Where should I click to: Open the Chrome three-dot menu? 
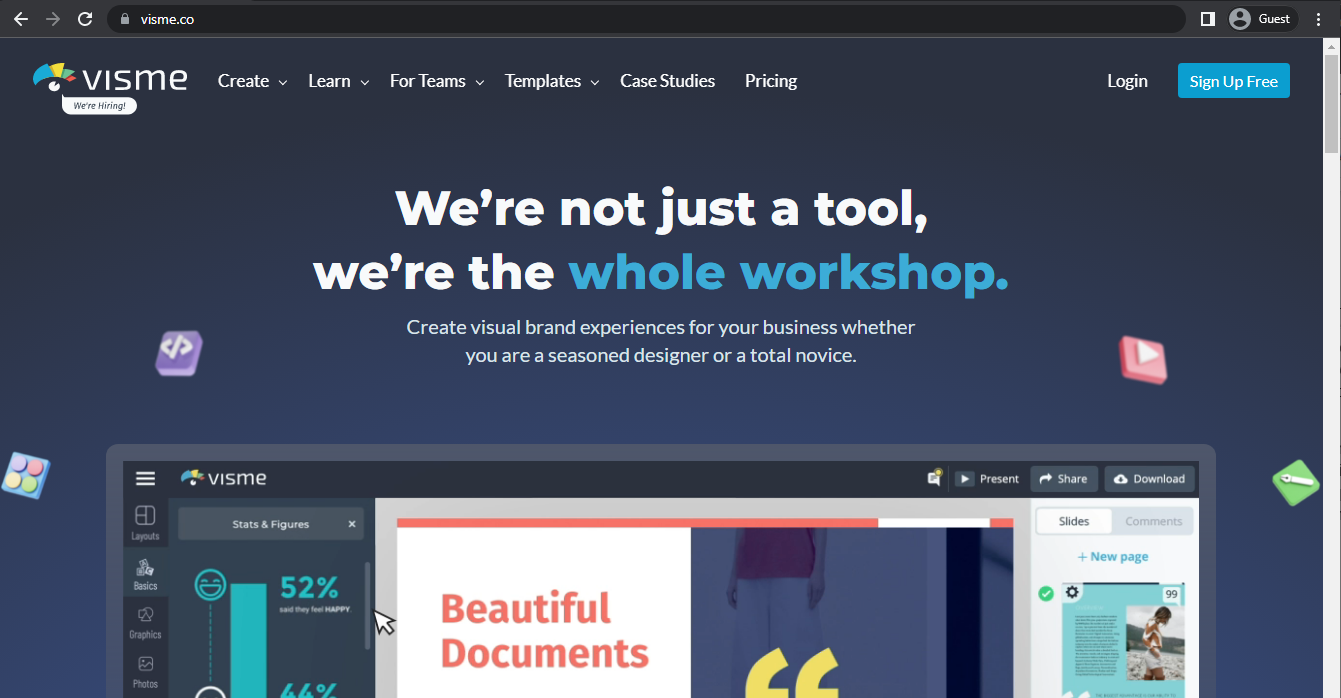pos(1318,19)
